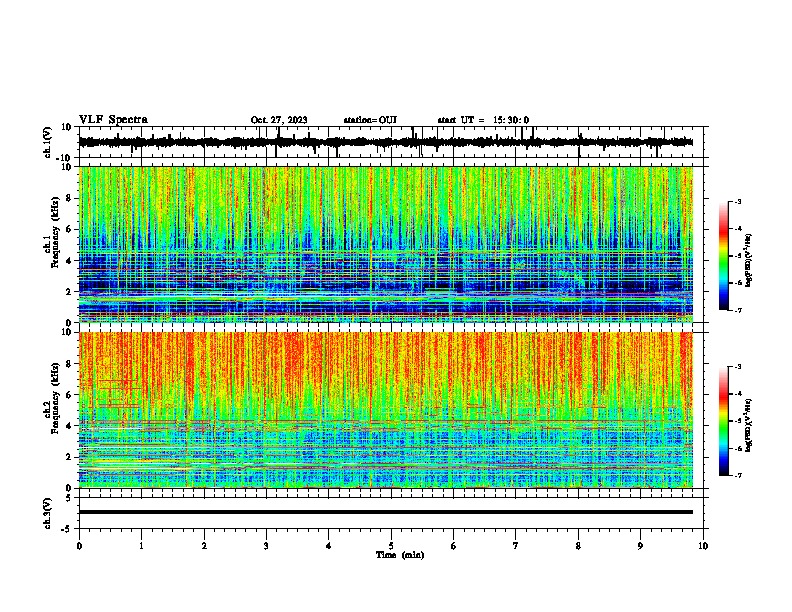The height and width of the screenshot is (612, 792).
Task: Click Time axis tick label "9"
Action: click(x=640, y=546)
